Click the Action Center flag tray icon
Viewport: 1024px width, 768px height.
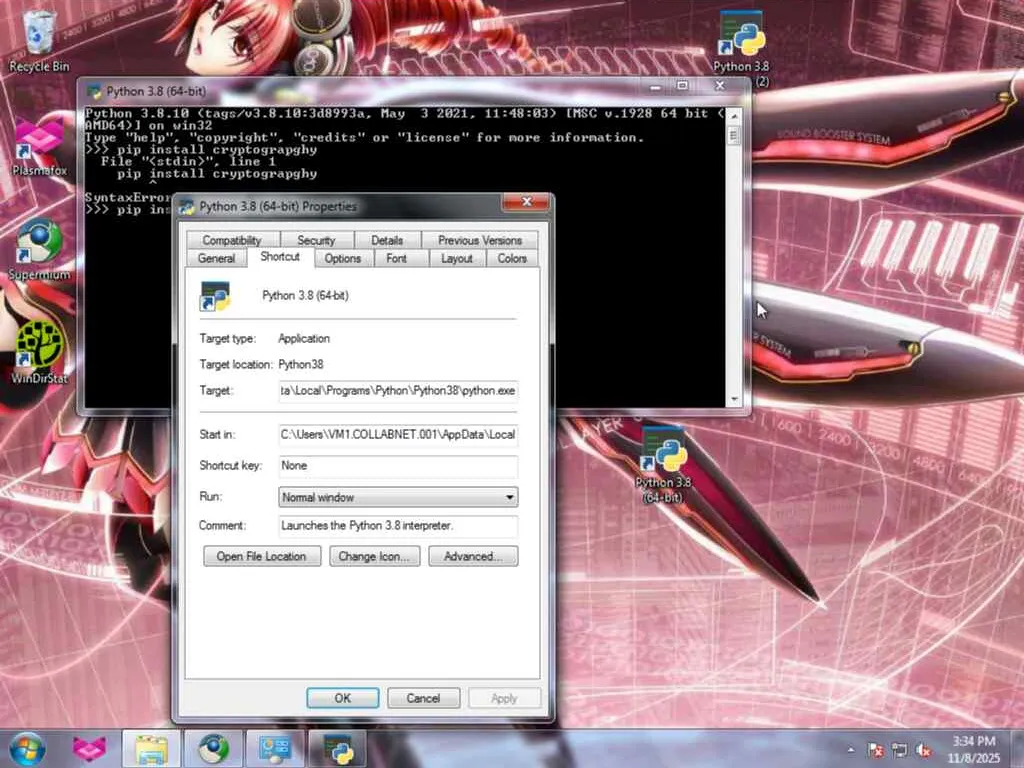[x=876, y=750]
